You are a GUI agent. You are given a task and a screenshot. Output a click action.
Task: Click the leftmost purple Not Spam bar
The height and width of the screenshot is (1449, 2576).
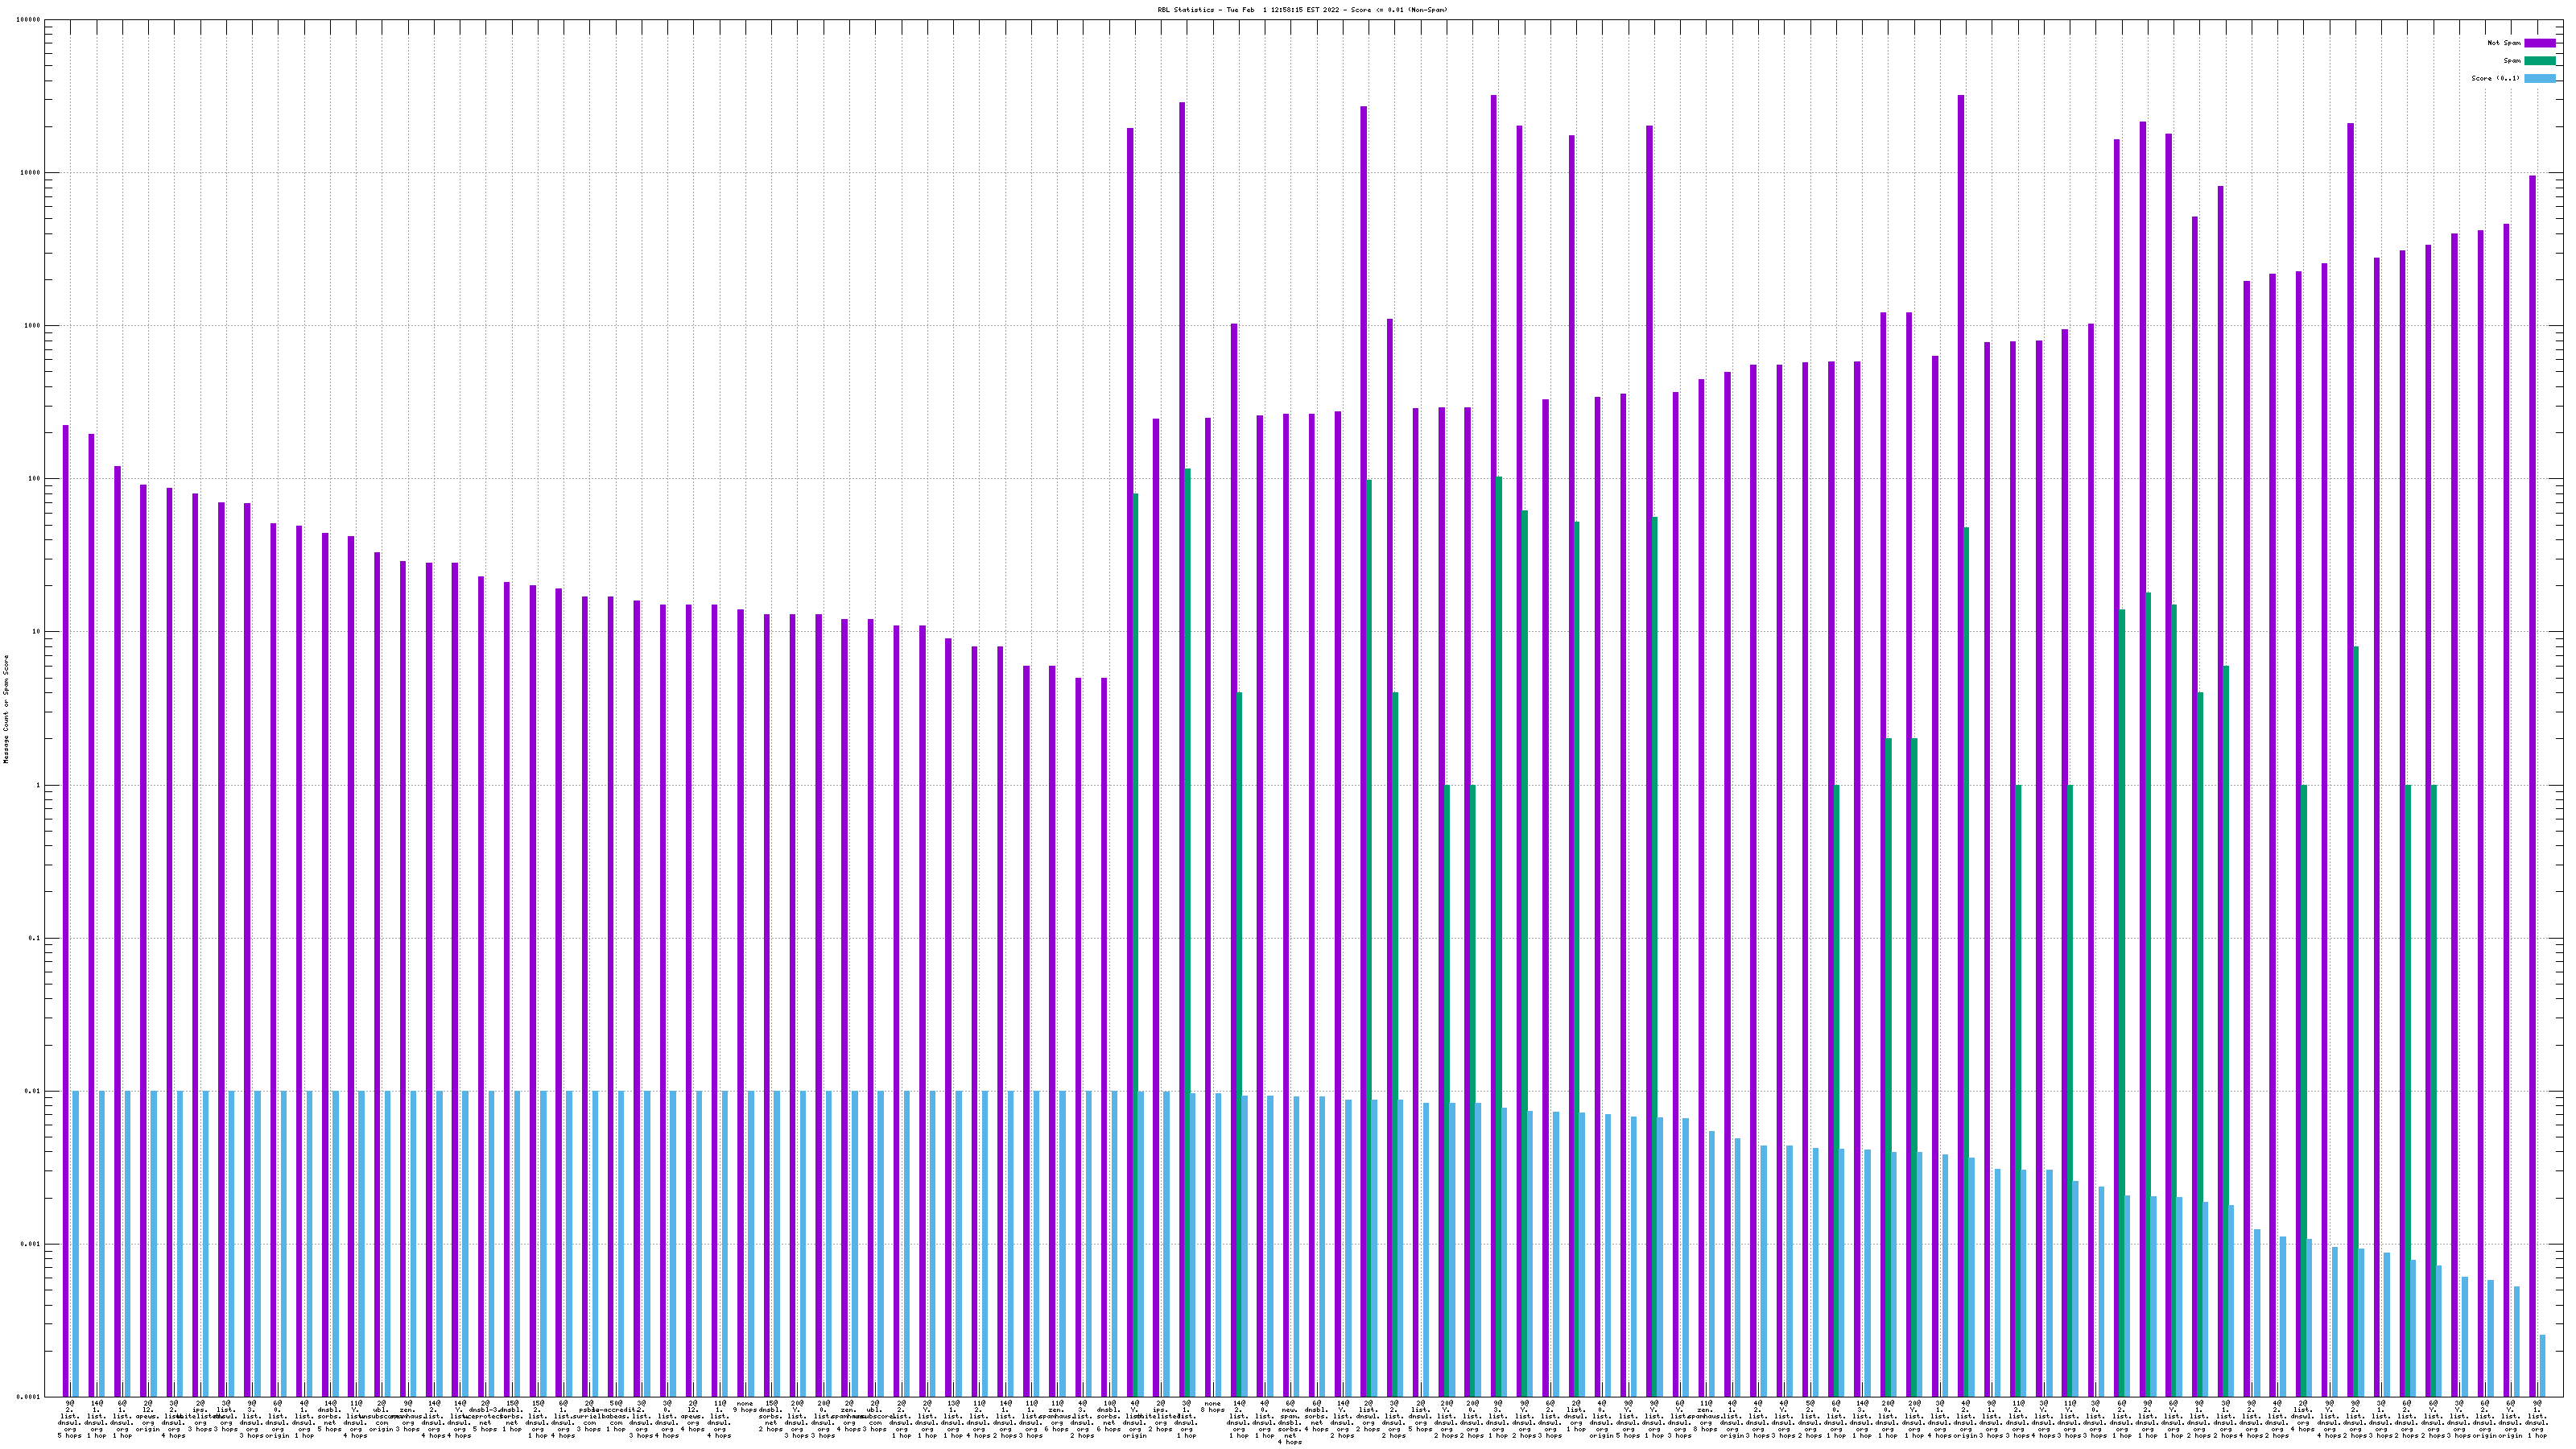pos(66,900)
